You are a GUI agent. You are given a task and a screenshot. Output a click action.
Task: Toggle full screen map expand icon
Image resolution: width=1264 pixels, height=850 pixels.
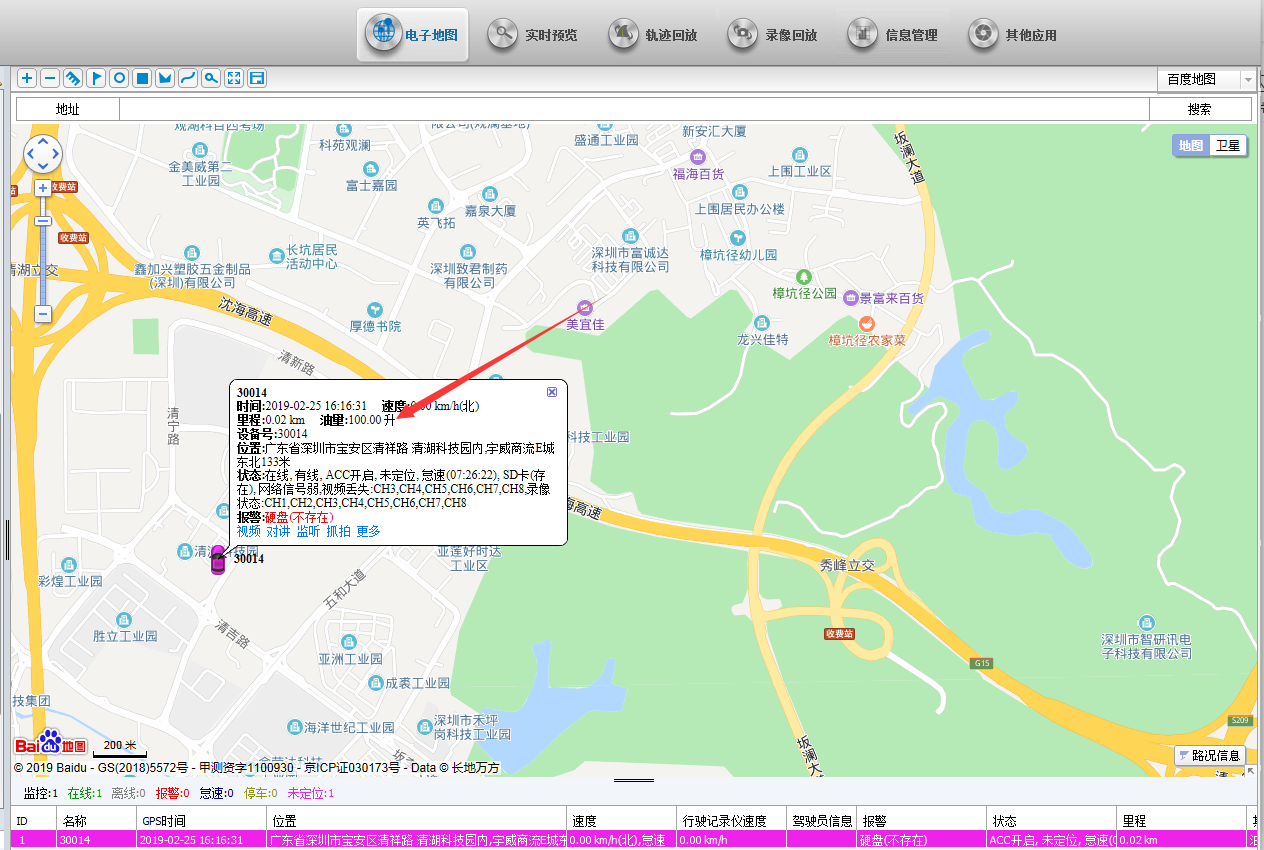233,78
